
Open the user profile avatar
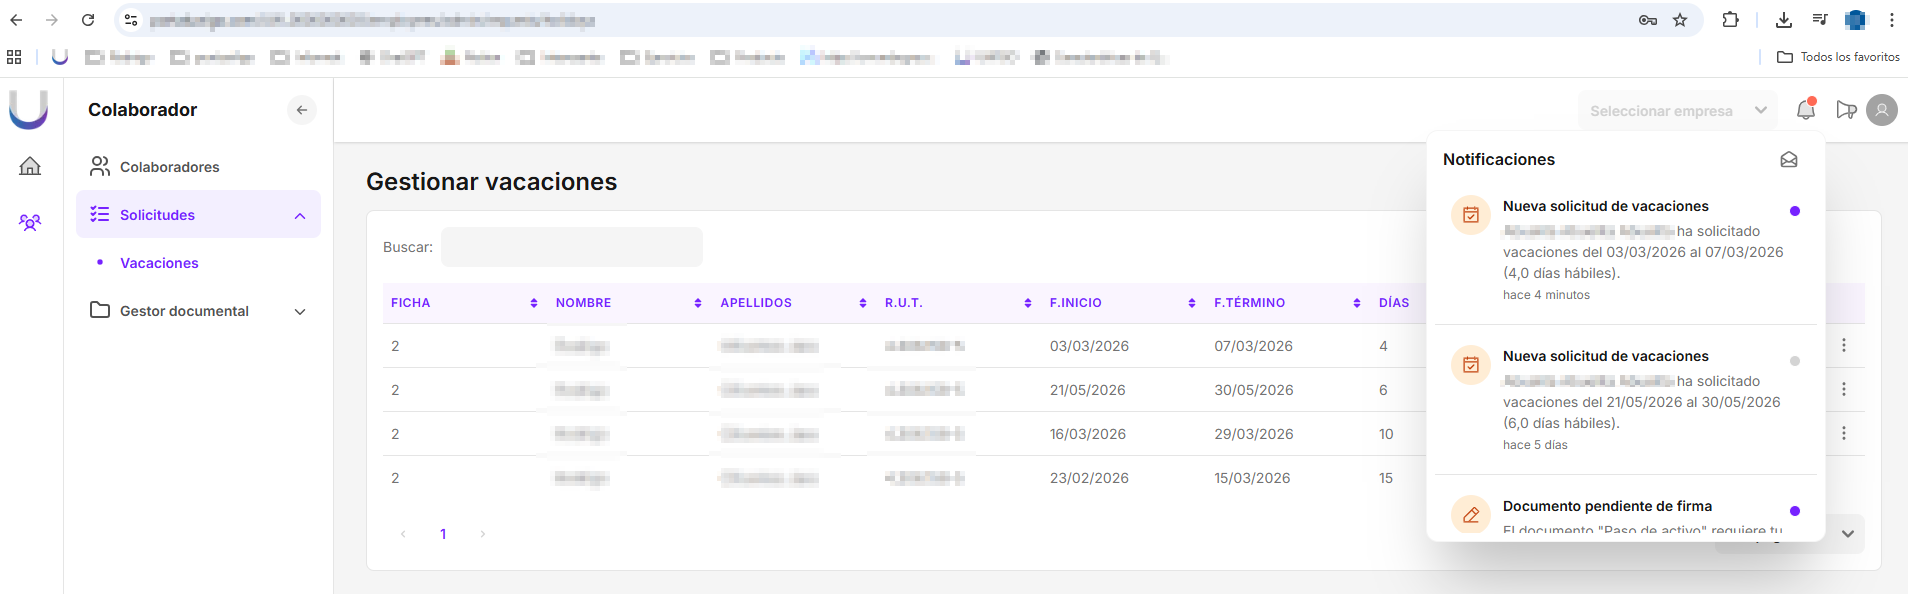tap(1881, 110)
